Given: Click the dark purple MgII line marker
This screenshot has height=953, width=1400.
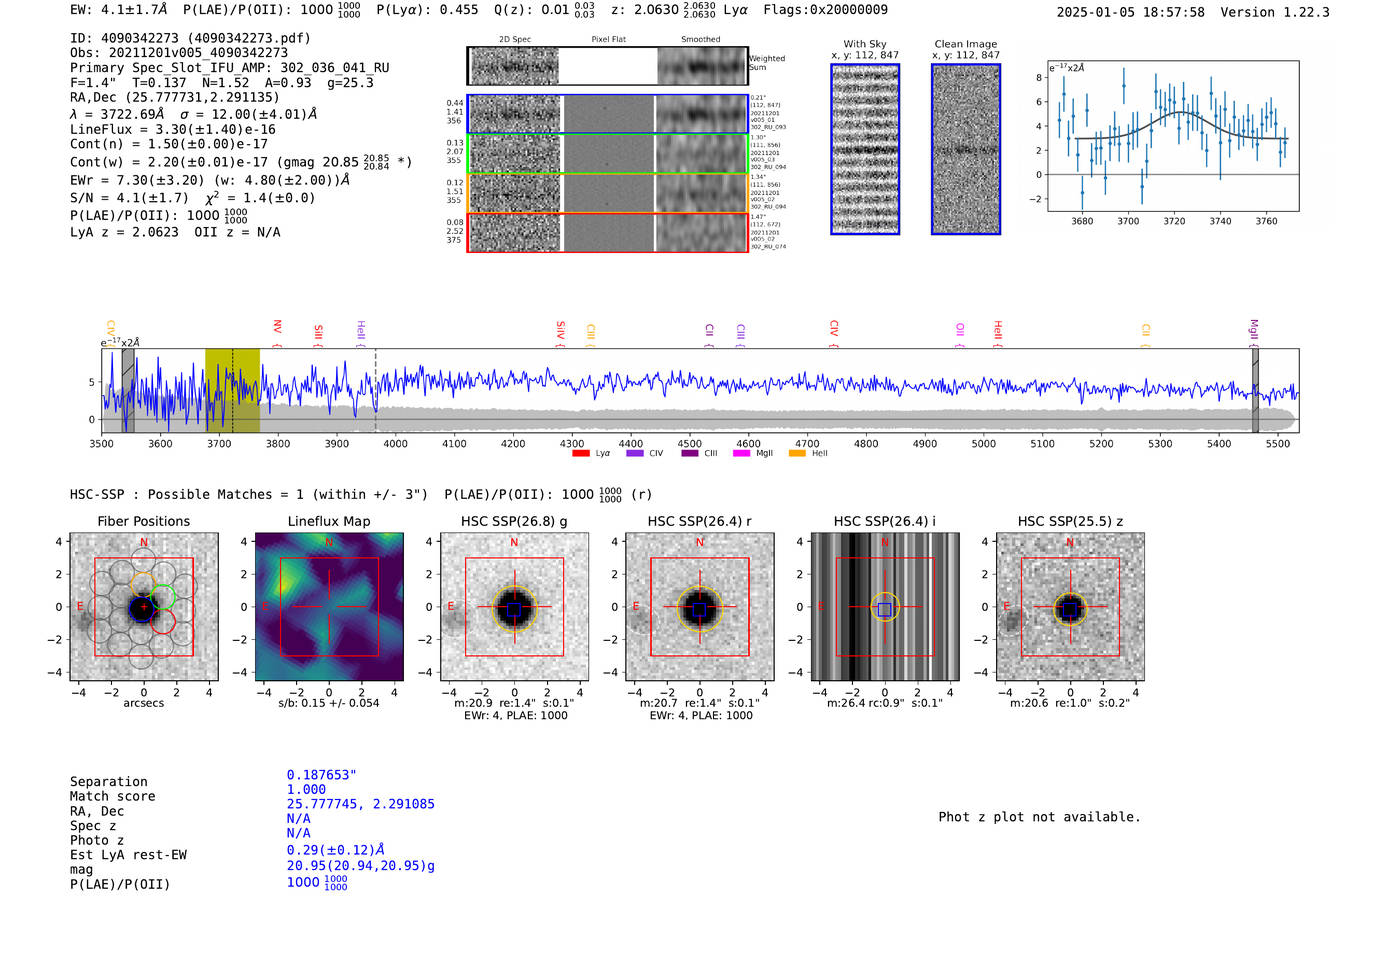Looking at the screenshot, I should click(x=1253, y=332).
